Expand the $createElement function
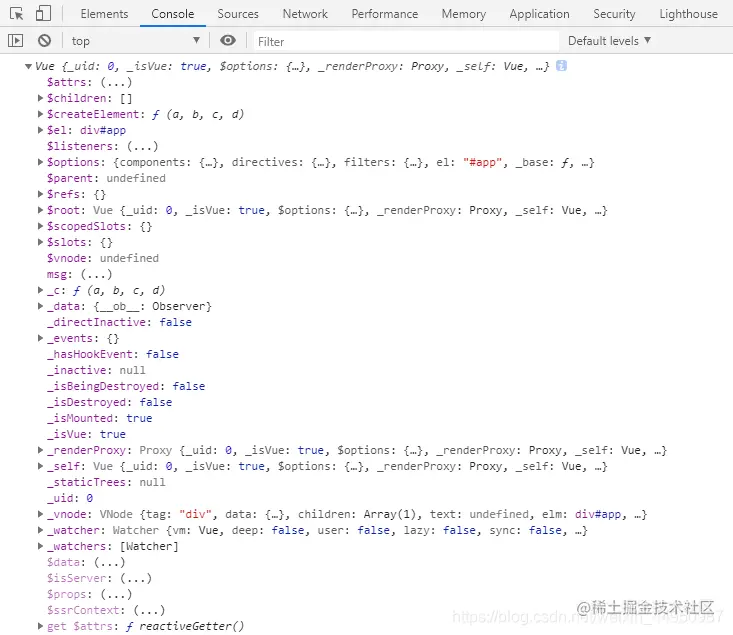 (40, 114)
